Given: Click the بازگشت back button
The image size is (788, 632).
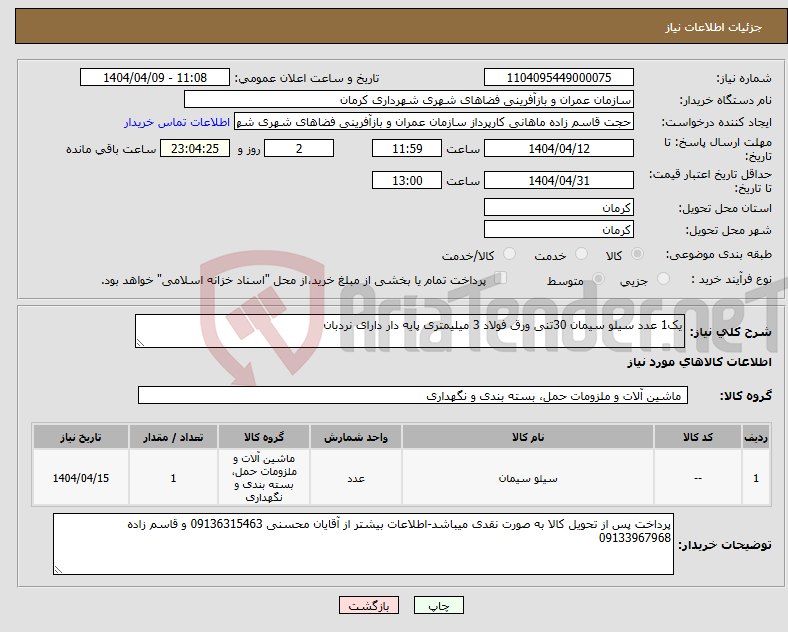Looking at the screenshot, I should (369, 605).
